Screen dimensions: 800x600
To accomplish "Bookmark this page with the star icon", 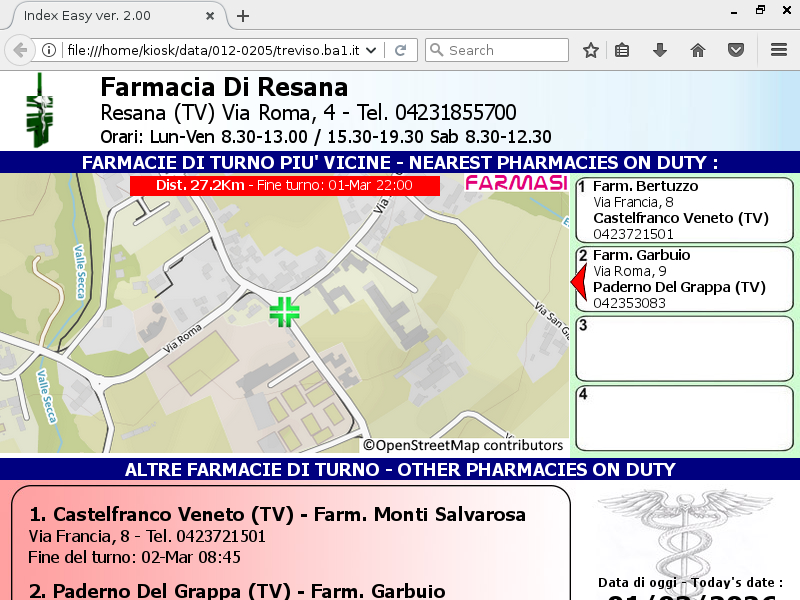I will click(591, 50).
